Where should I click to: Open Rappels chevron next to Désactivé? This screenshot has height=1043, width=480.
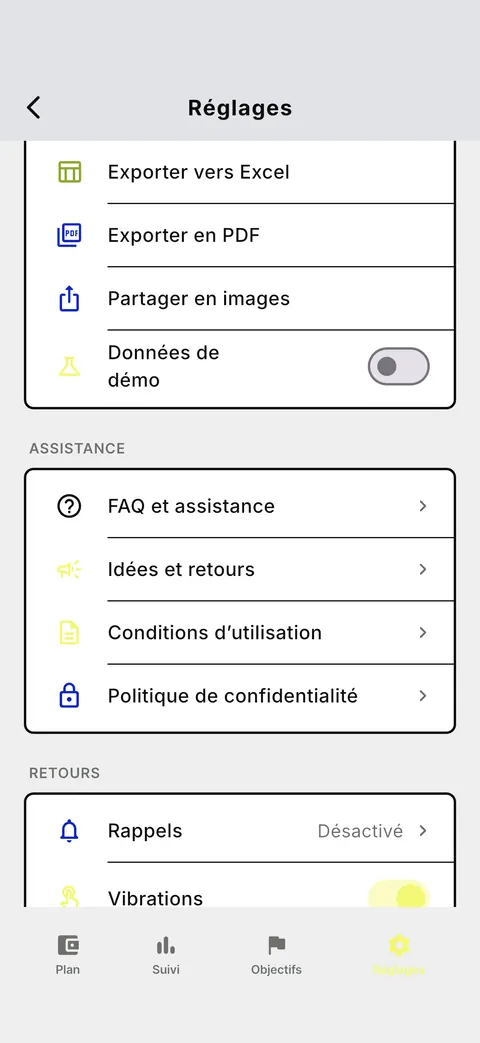(423, 831)
